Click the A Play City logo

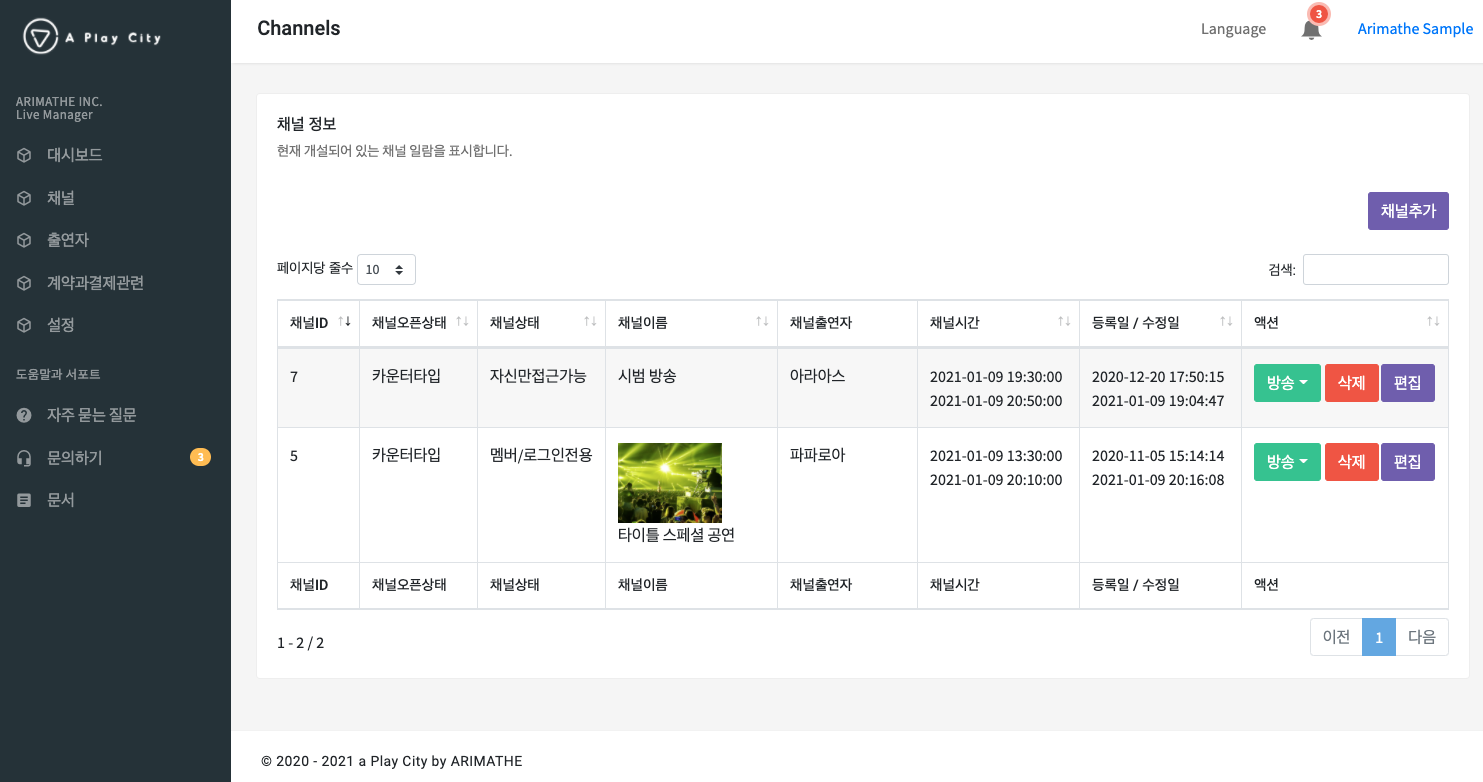point(92,38)
